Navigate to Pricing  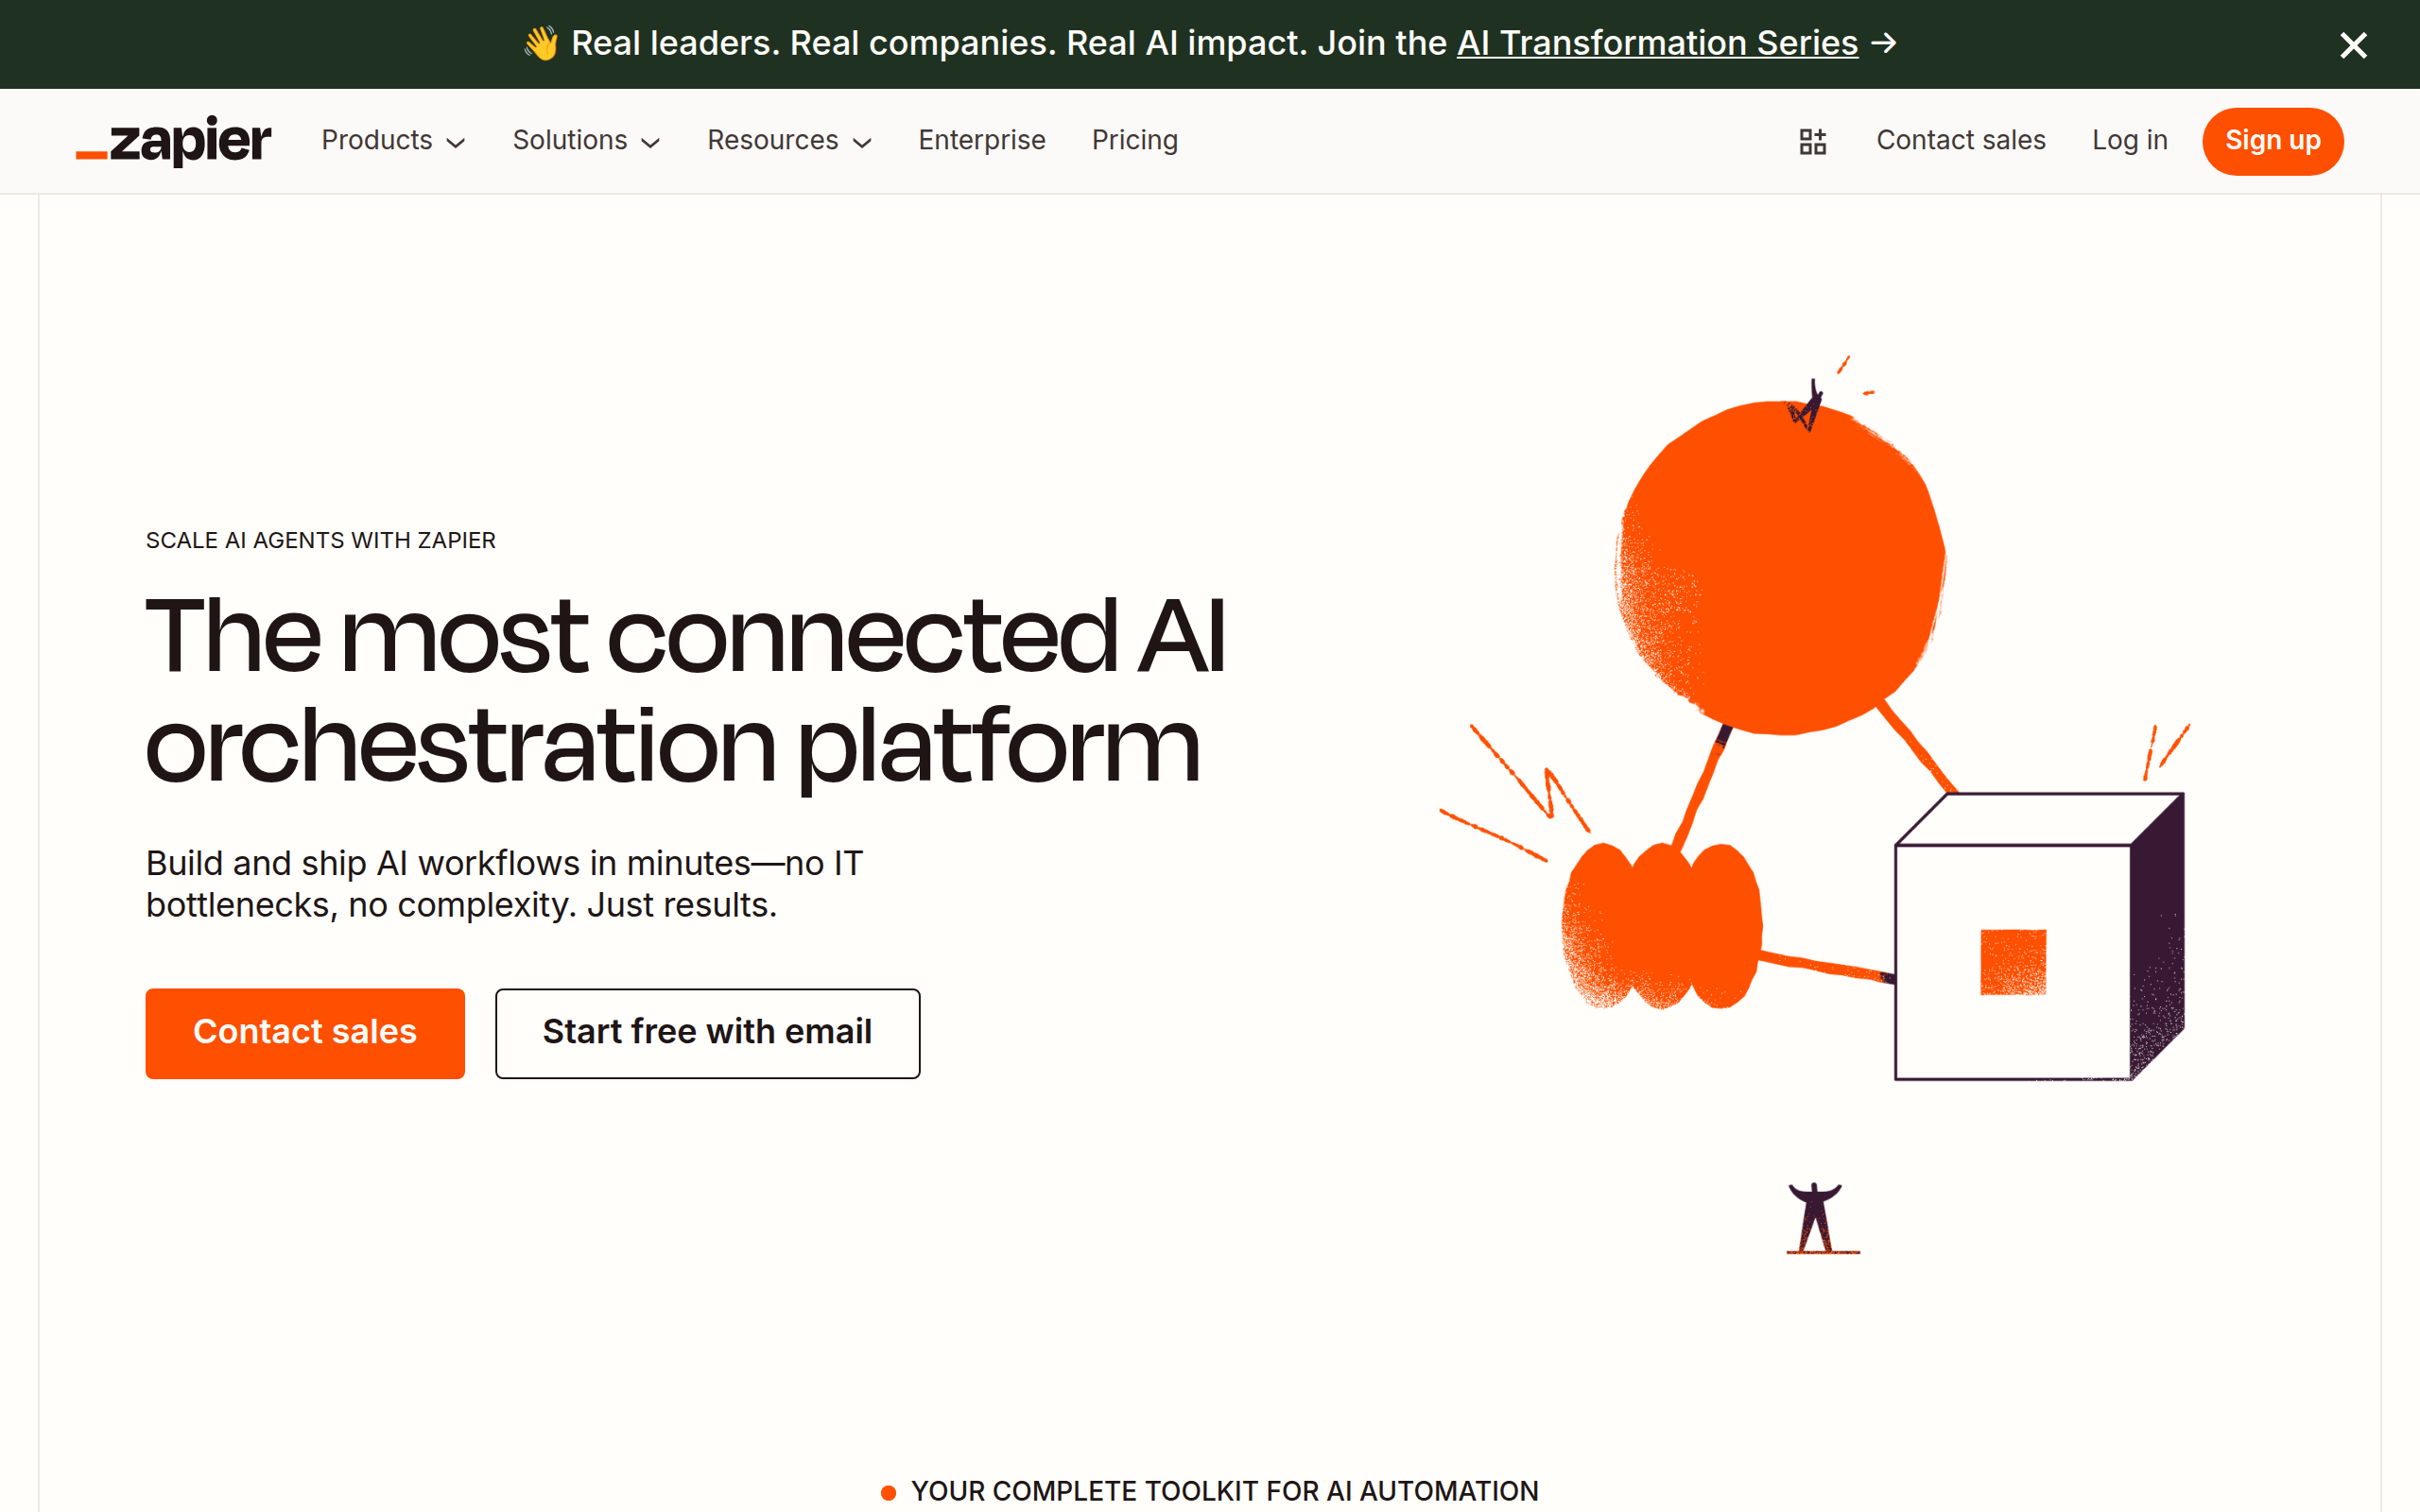1135,141
